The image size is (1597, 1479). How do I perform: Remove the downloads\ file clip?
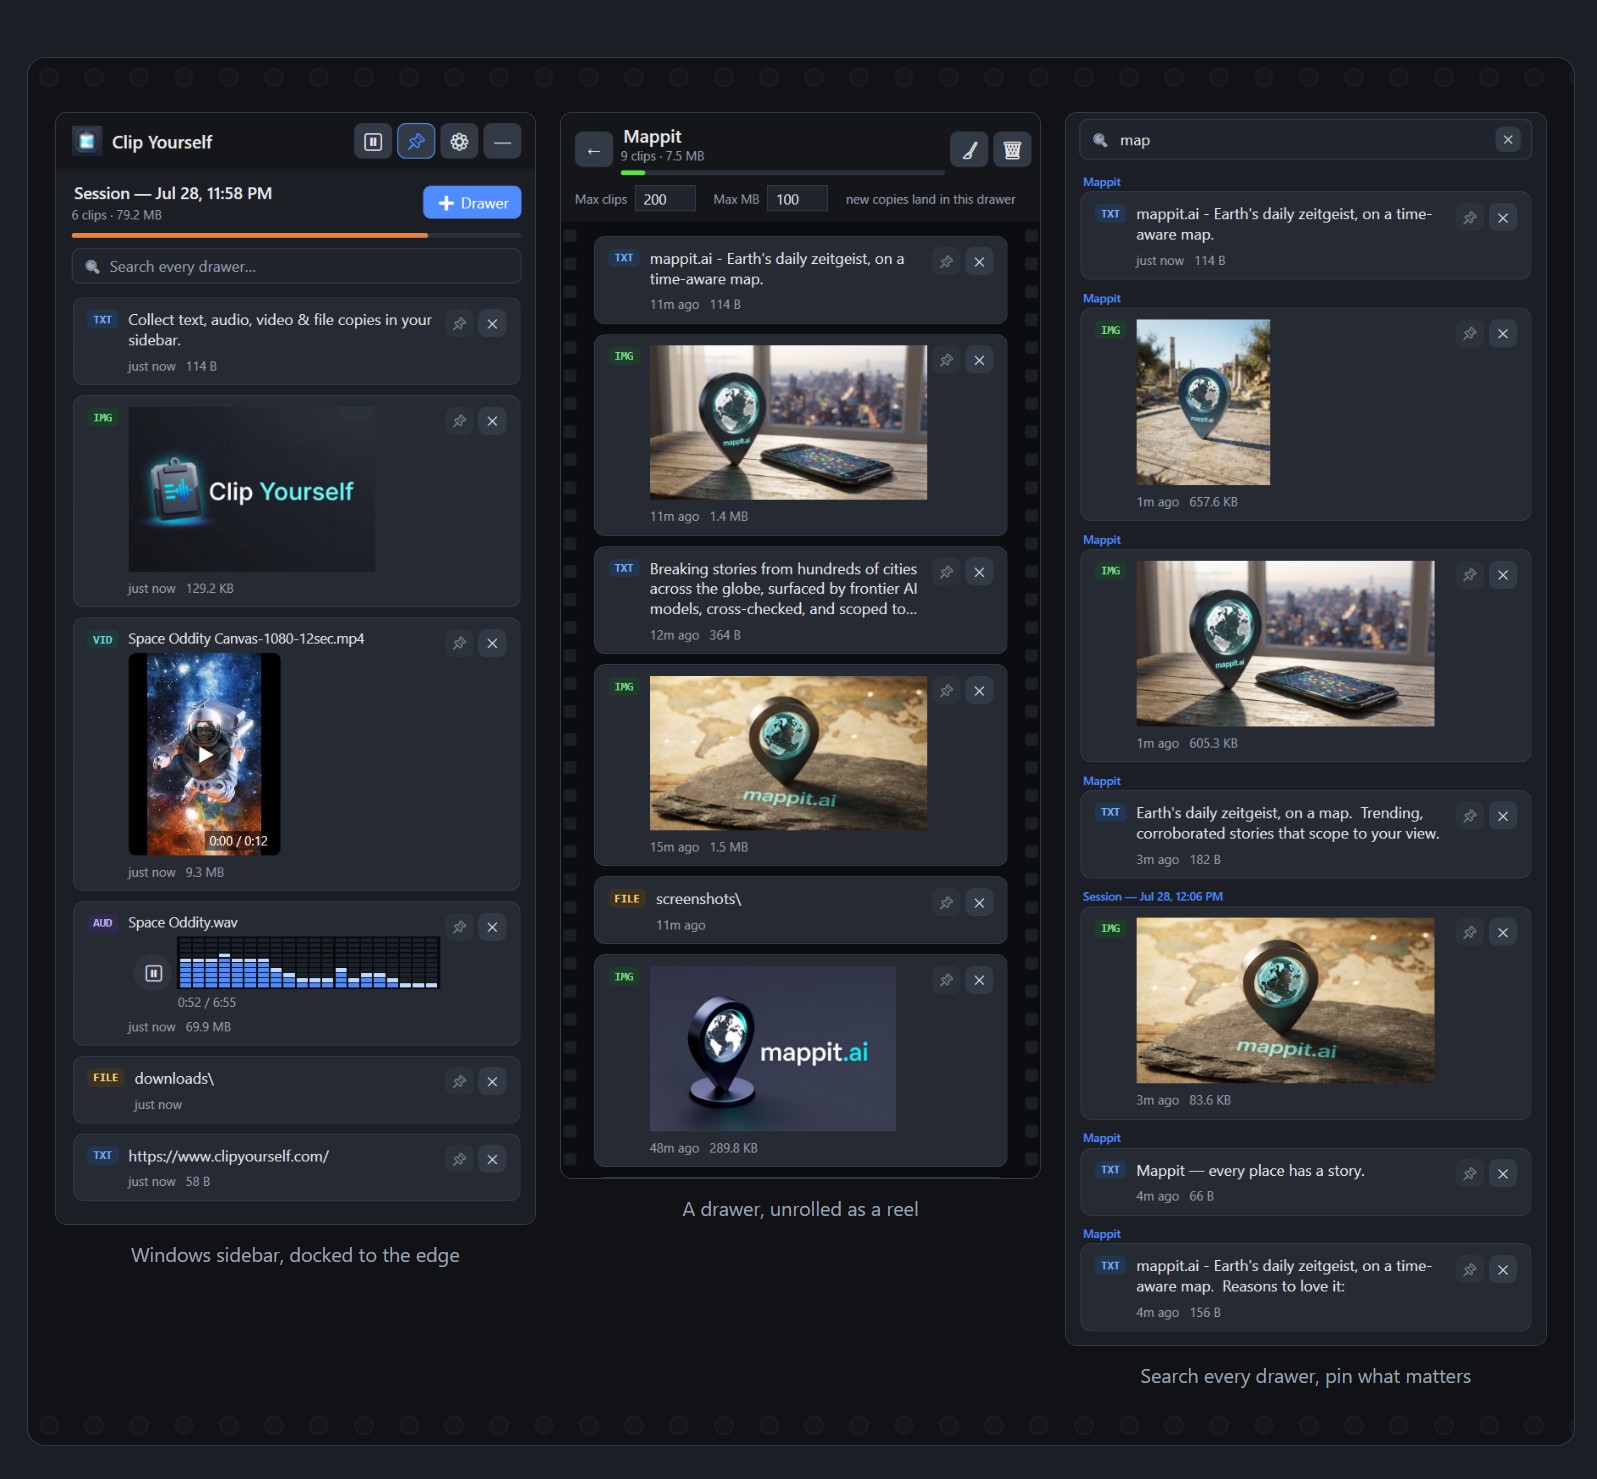point(492,1081)
